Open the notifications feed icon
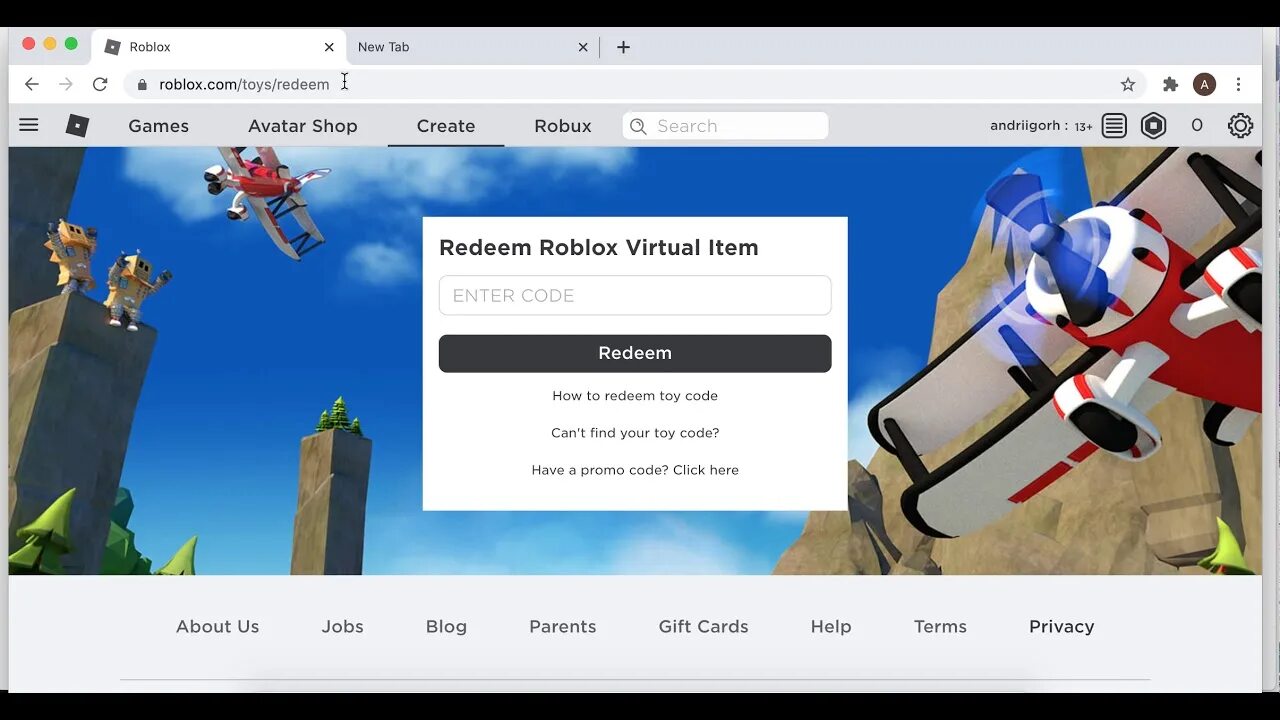The image size is (1280, 720). pos(1114,125)
